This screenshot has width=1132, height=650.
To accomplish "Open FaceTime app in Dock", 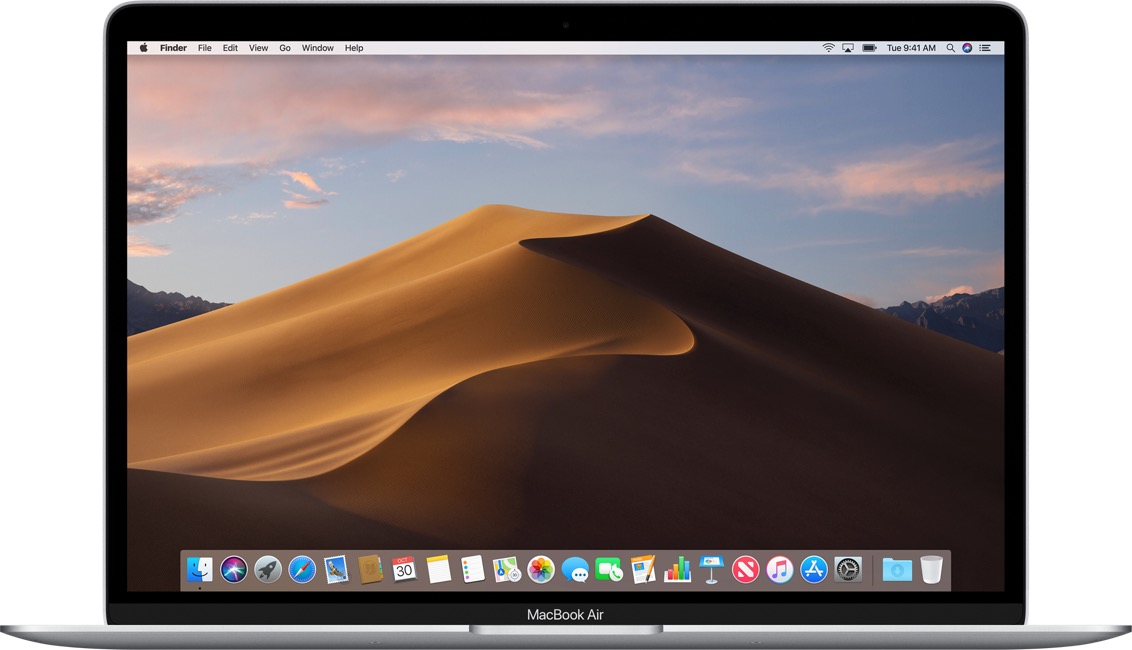I will (x=609, y=570).
